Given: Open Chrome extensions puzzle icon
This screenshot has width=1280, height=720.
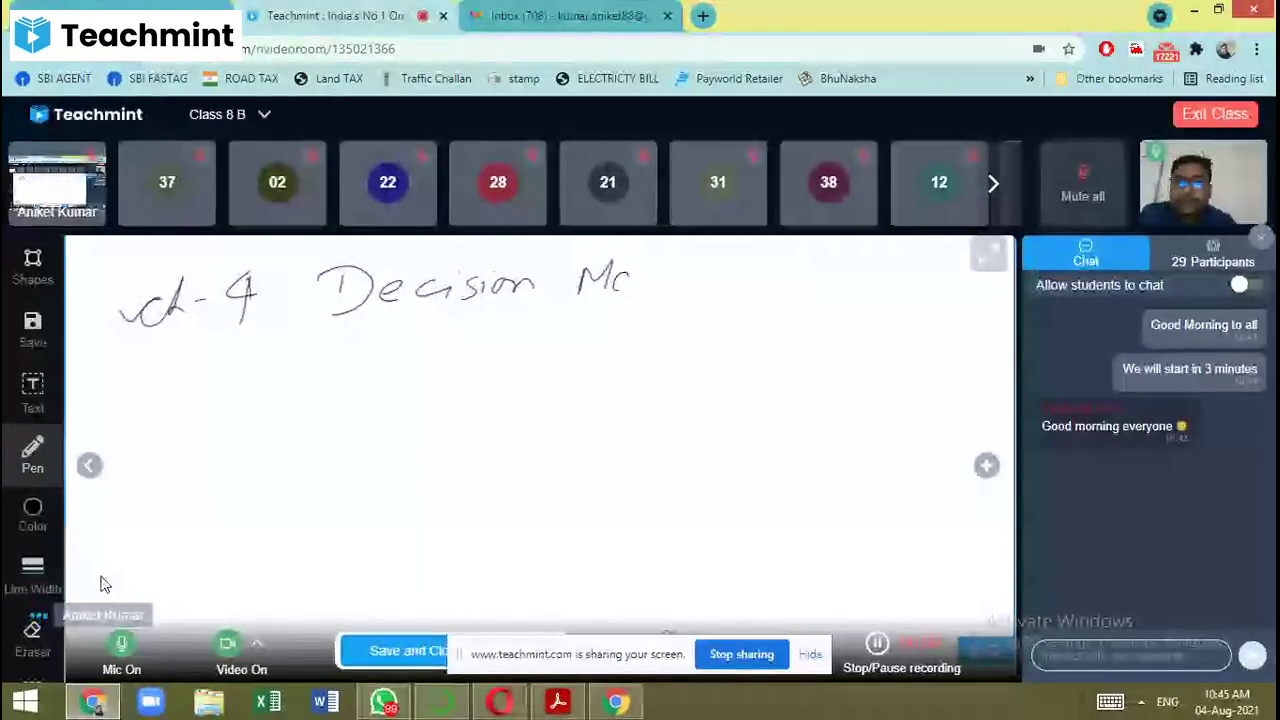Looking at the screenshot, I should 1196,49.
